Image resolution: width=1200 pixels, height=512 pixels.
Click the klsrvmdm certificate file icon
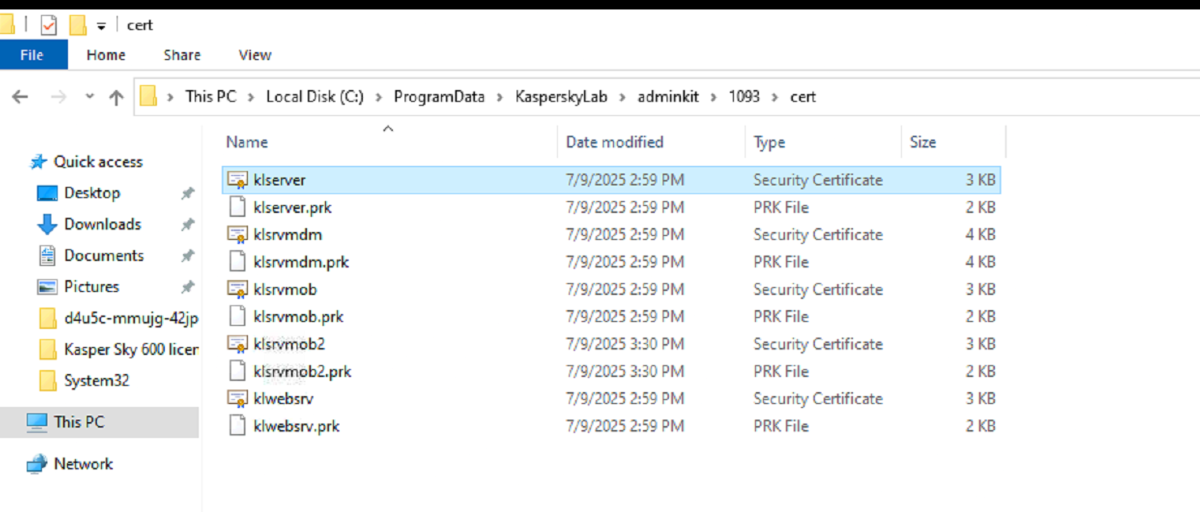pyautogui.click(x=237, y=235)
